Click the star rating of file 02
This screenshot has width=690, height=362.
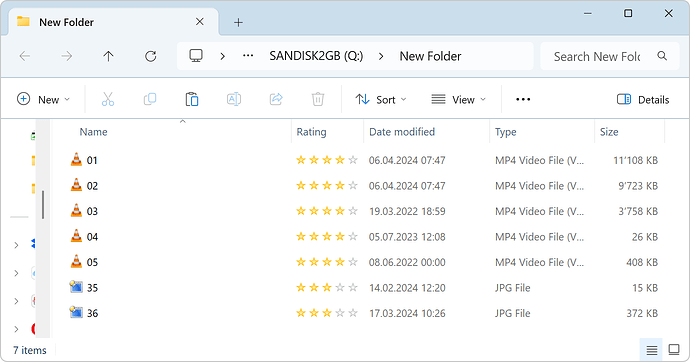327,186
